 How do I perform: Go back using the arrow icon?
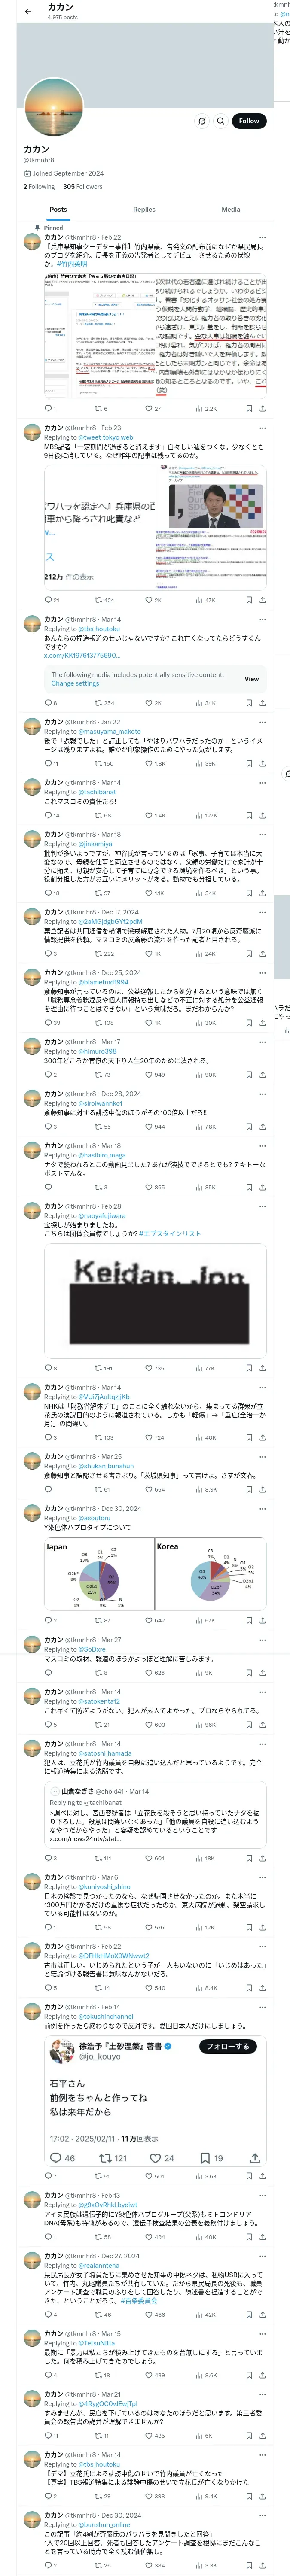(x=28, y=12)
